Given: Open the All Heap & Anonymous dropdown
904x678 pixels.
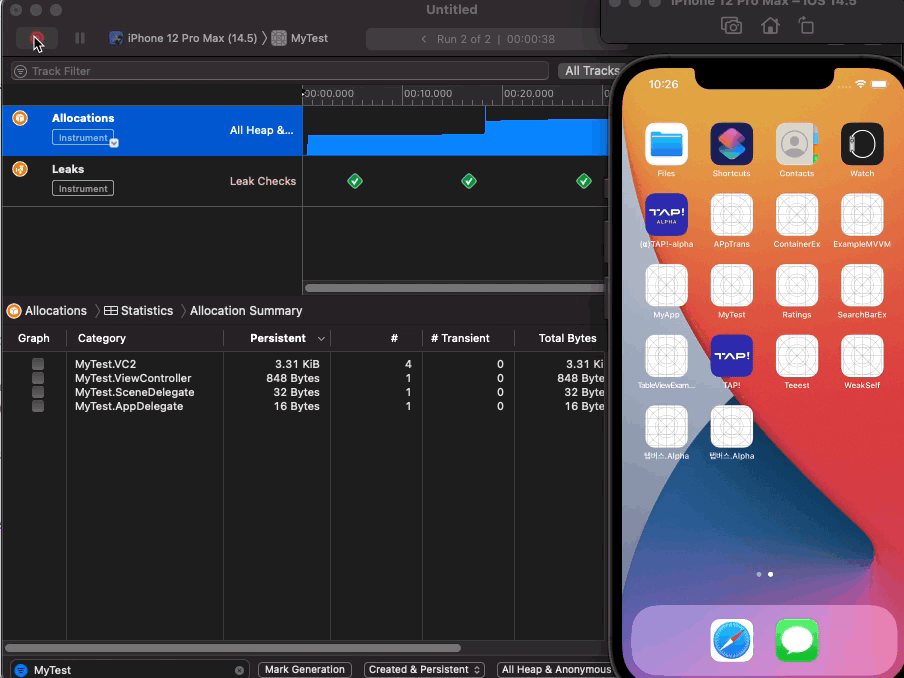Looking at the screenshot, I should coord(556,669).
